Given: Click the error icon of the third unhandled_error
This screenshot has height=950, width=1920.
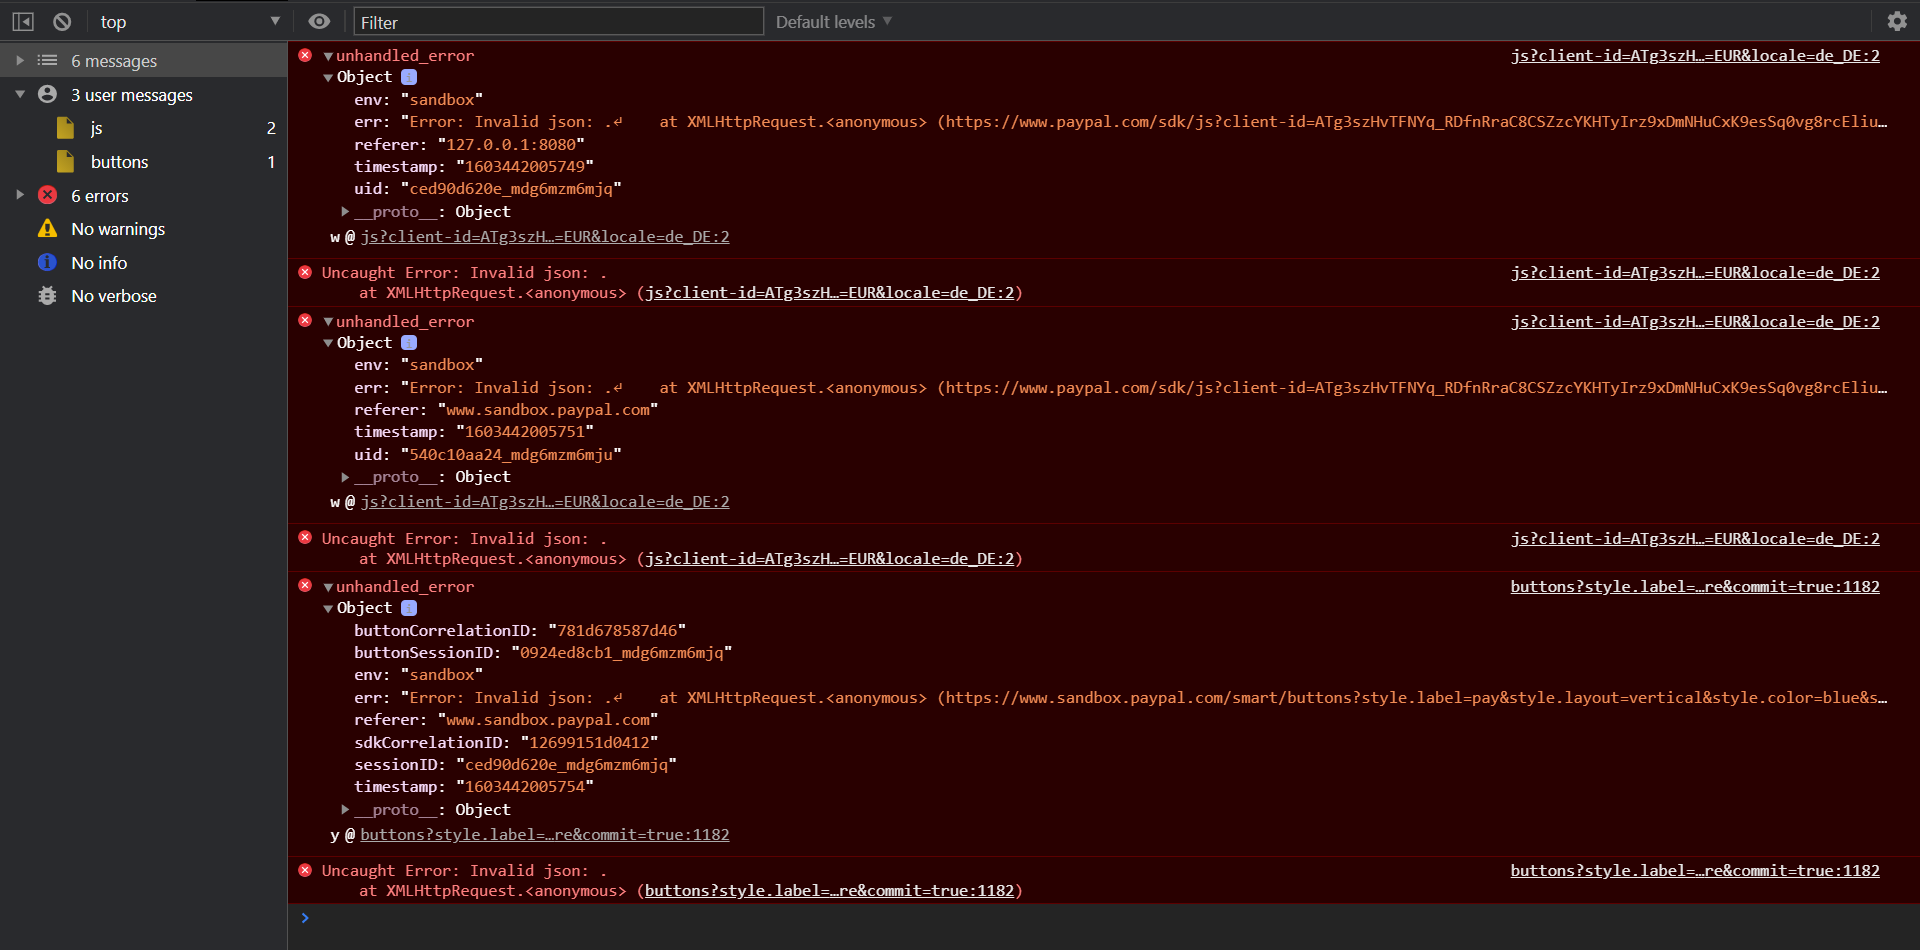Looking at the screenshot, I should click(305, 586).
